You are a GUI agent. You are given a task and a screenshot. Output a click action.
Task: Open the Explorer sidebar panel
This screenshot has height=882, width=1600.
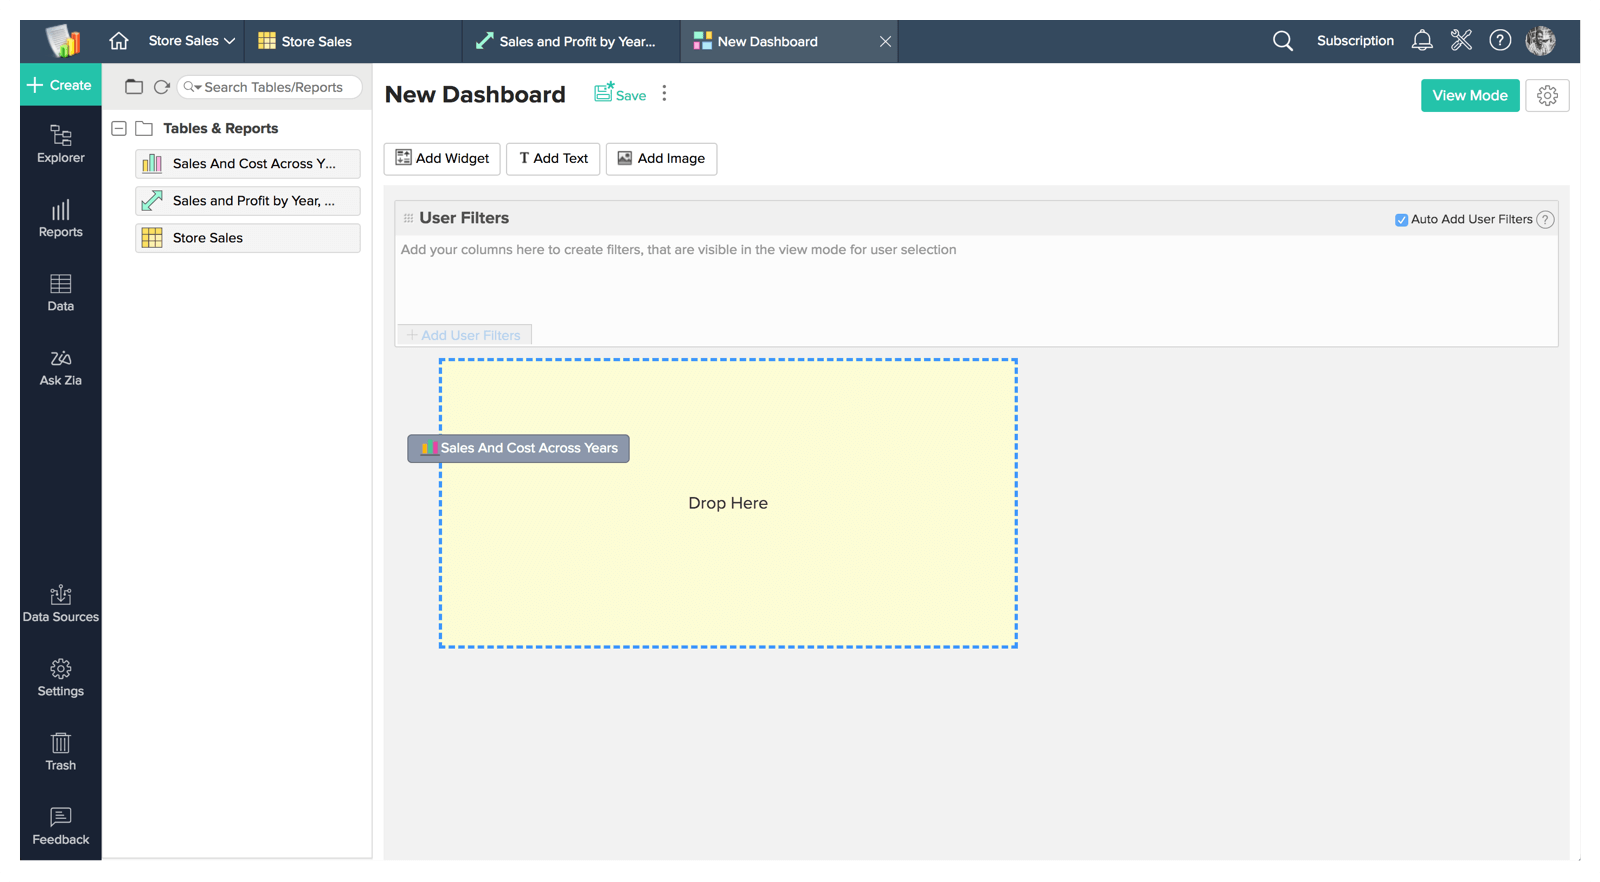(x=60, y=144)
